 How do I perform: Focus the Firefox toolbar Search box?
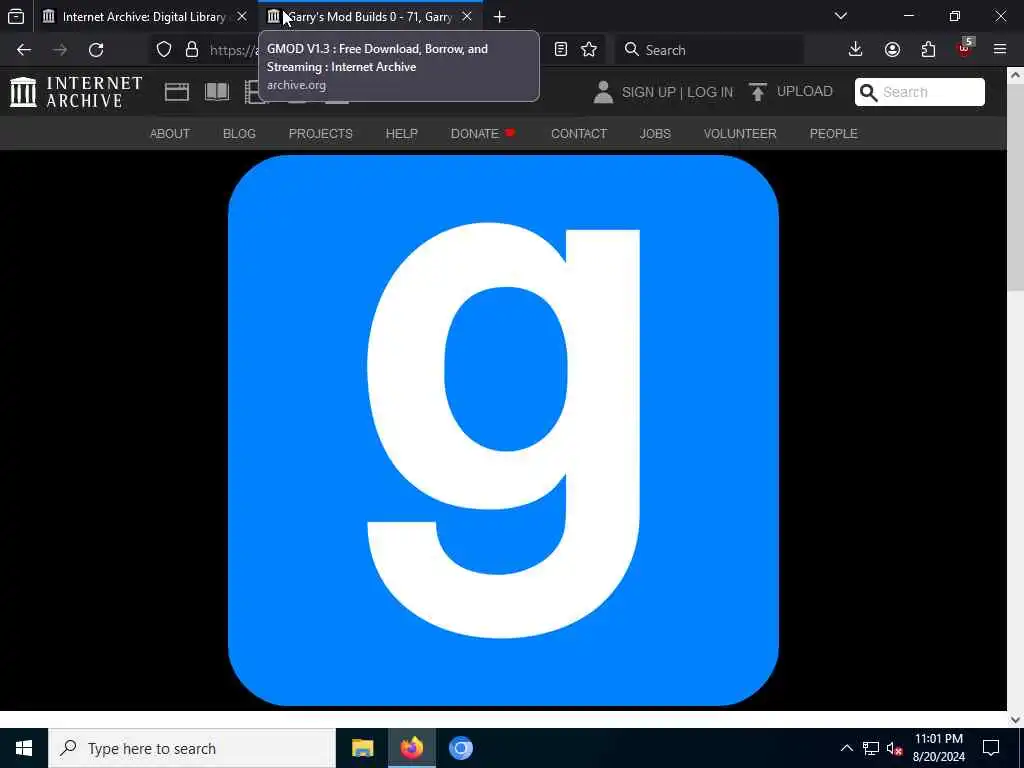coord(709,50)
